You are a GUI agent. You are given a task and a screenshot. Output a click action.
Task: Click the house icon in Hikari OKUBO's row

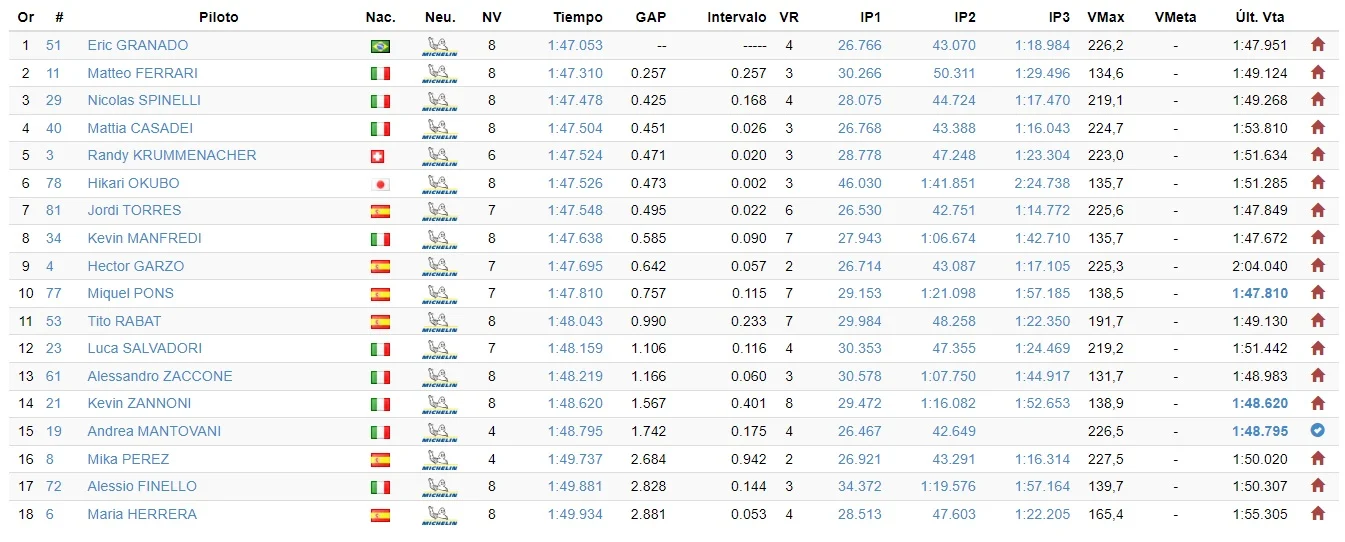(x=1317, y=183)
